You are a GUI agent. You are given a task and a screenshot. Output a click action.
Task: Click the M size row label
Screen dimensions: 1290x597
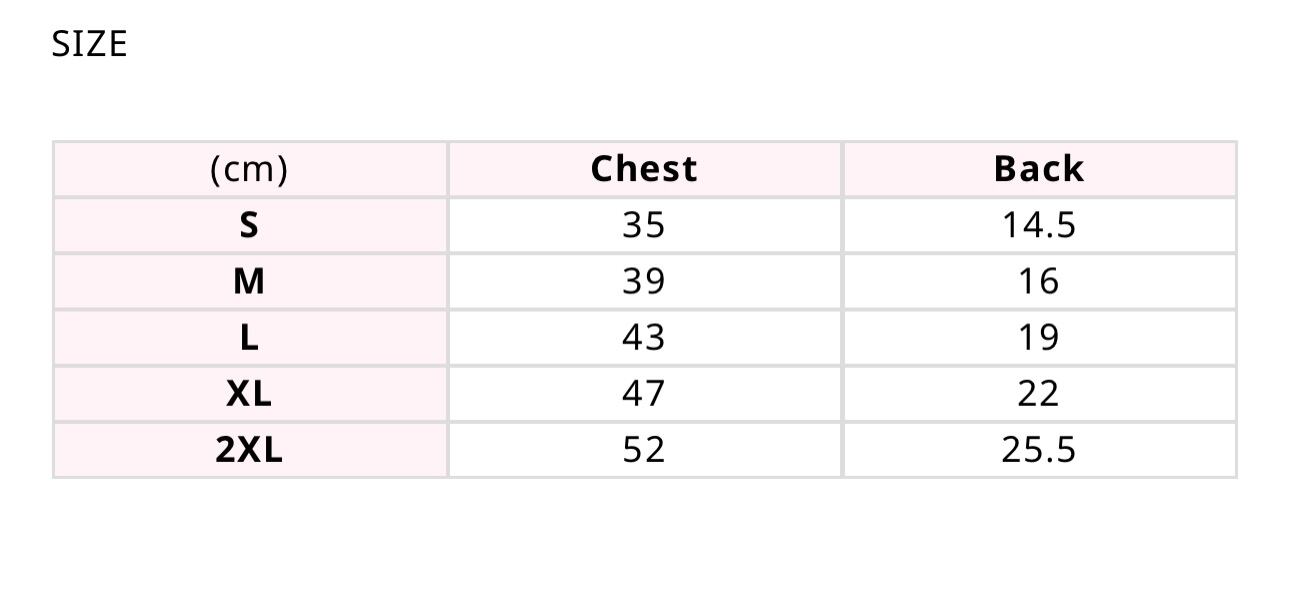coord(249,281)
